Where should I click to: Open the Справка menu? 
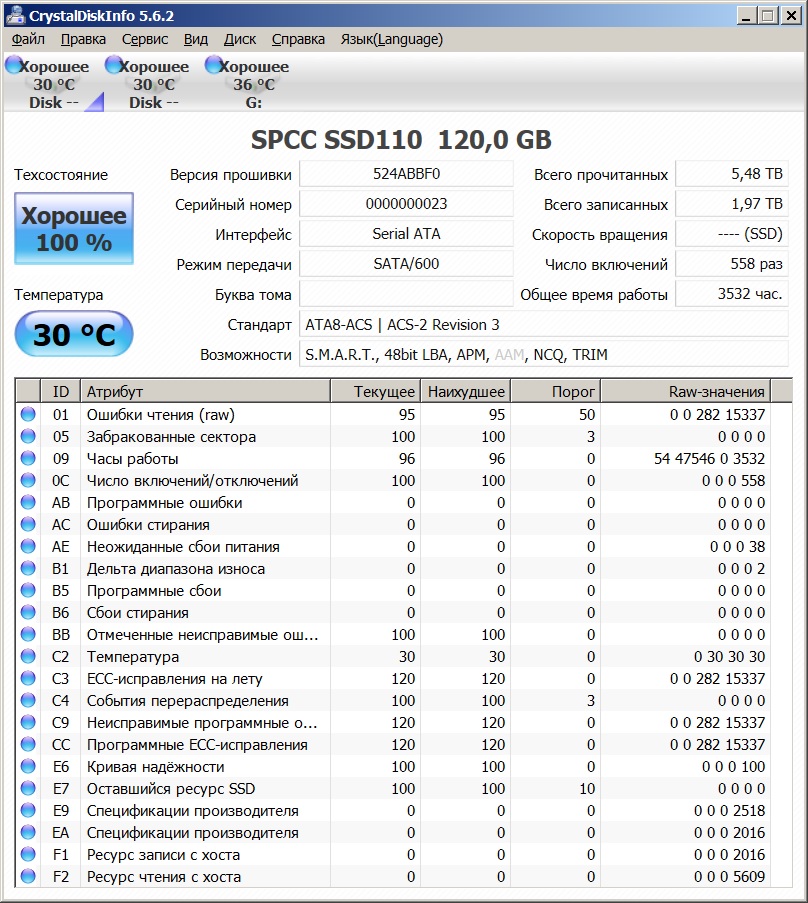pyautogui.click(x=298, y=39)
